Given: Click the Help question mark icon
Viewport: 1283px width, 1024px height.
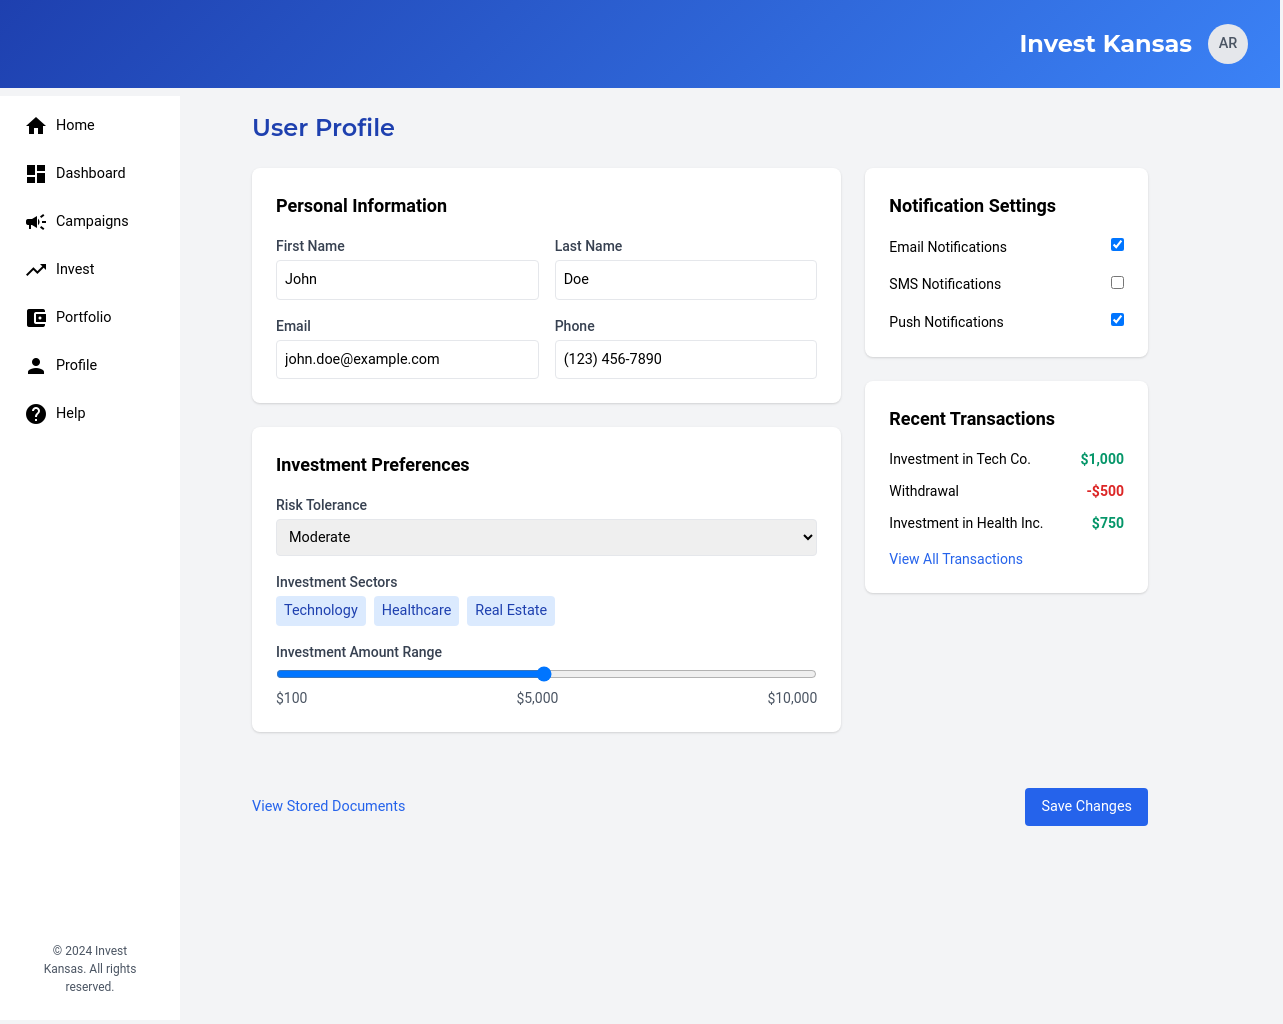Looking at the screenshot, I should tap(36, 414).
